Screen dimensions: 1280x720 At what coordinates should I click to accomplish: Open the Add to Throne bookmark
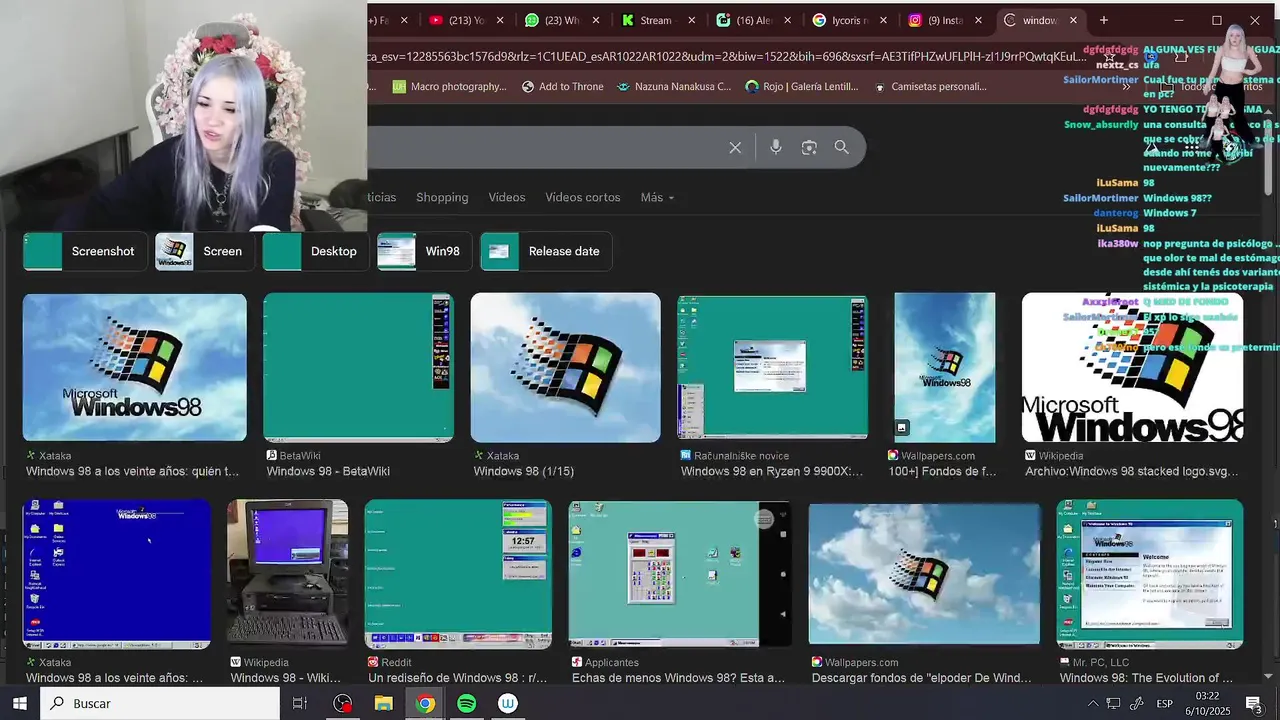[562, 87]
